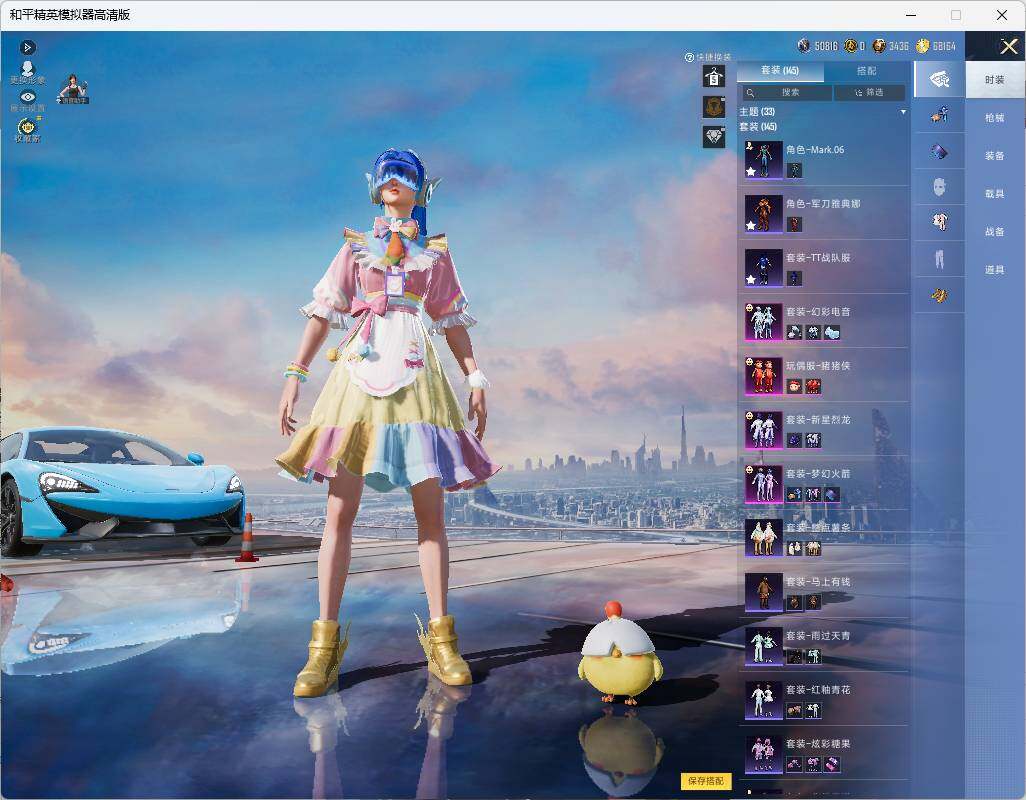Select the 套装-雨过天青 outfit thumbnail
The image size is (1026, 800).
coord(764,646)
